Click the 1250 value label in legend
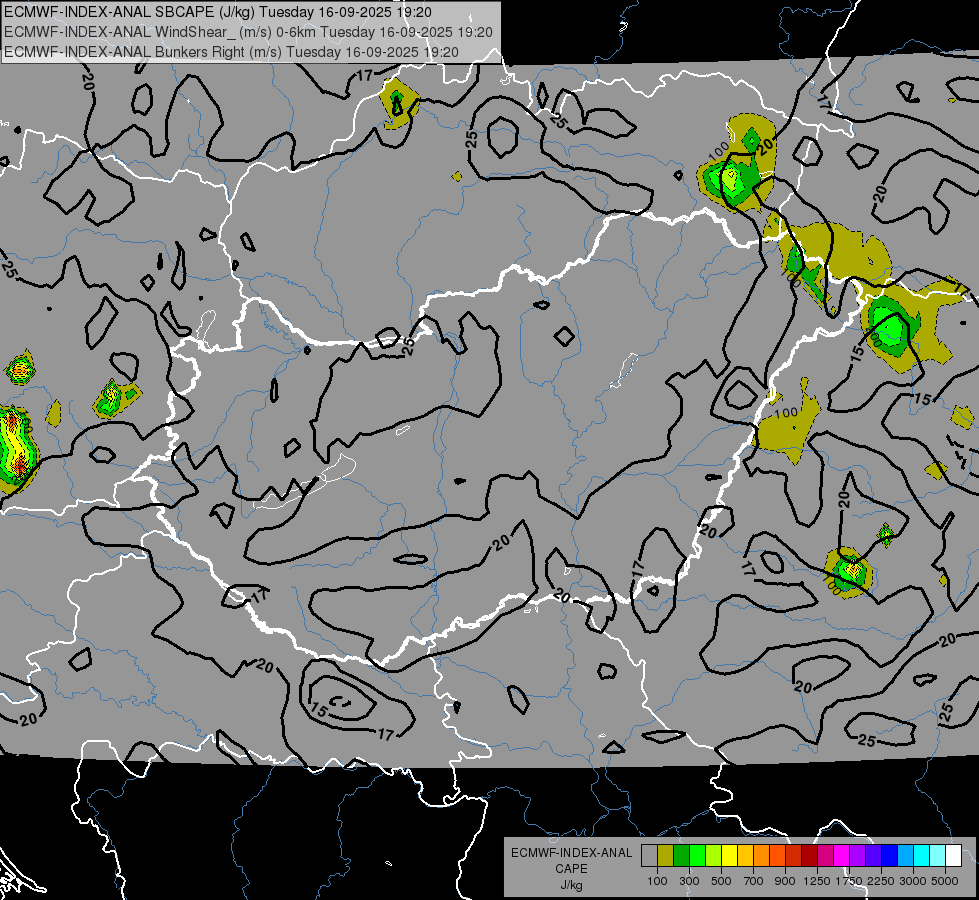Viewport: 979px width, 900px height. click(817, 881)
